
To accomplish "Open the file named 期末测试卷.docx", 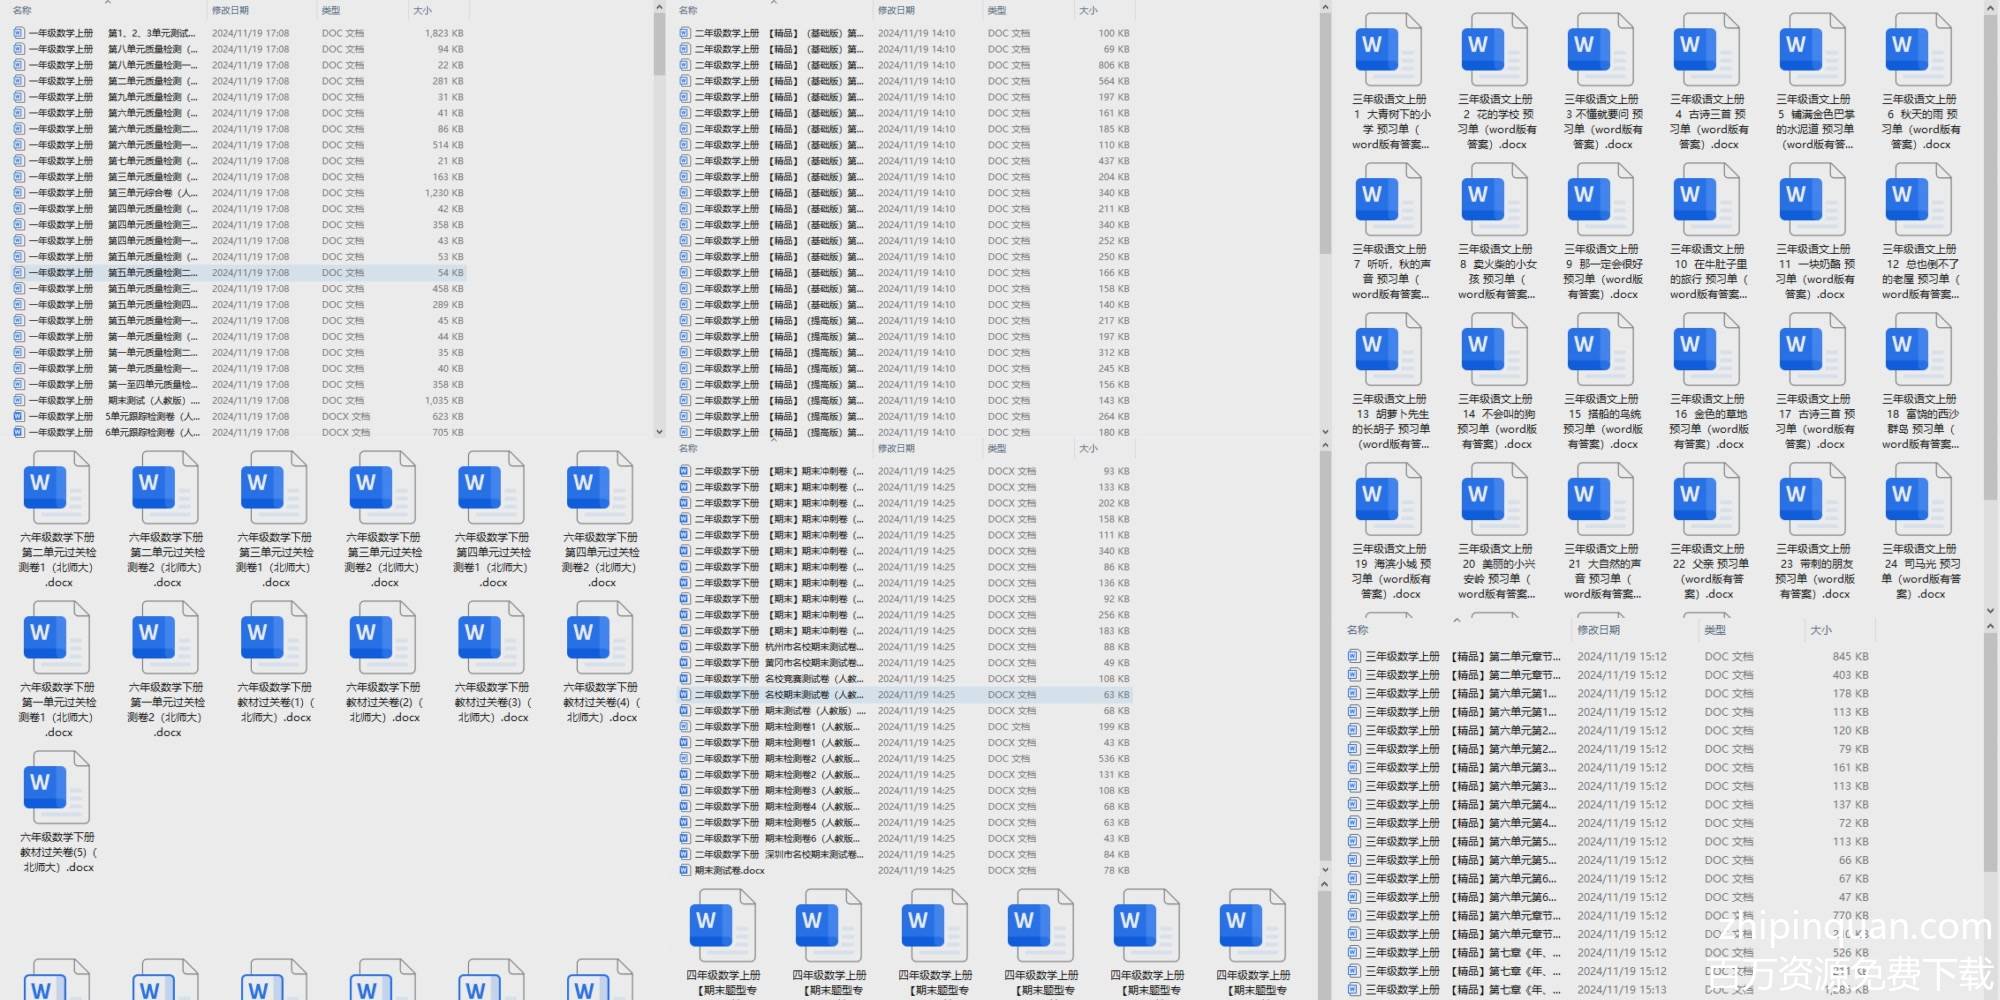I will tap(730, 871).
